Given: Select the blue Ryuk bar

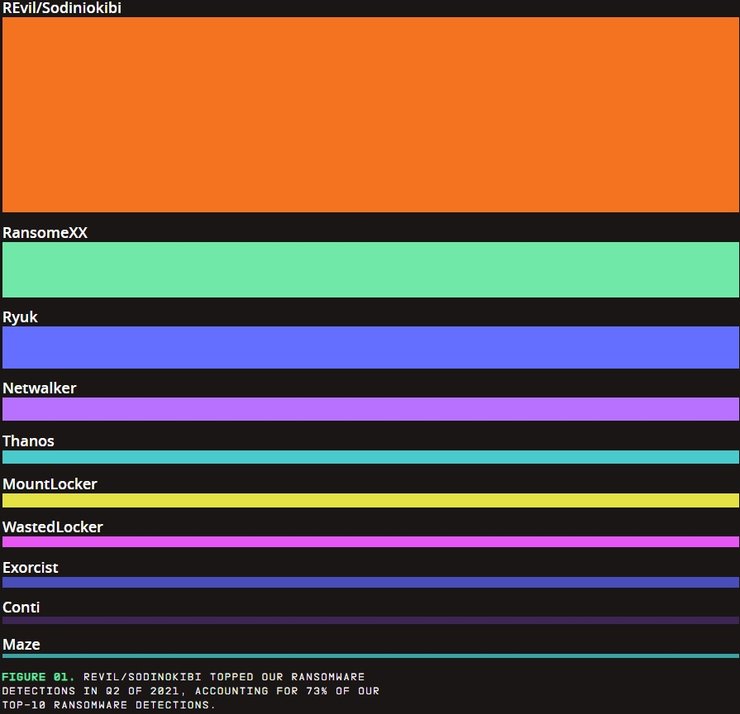Looking at the screenshot, I should coord(370,347).
